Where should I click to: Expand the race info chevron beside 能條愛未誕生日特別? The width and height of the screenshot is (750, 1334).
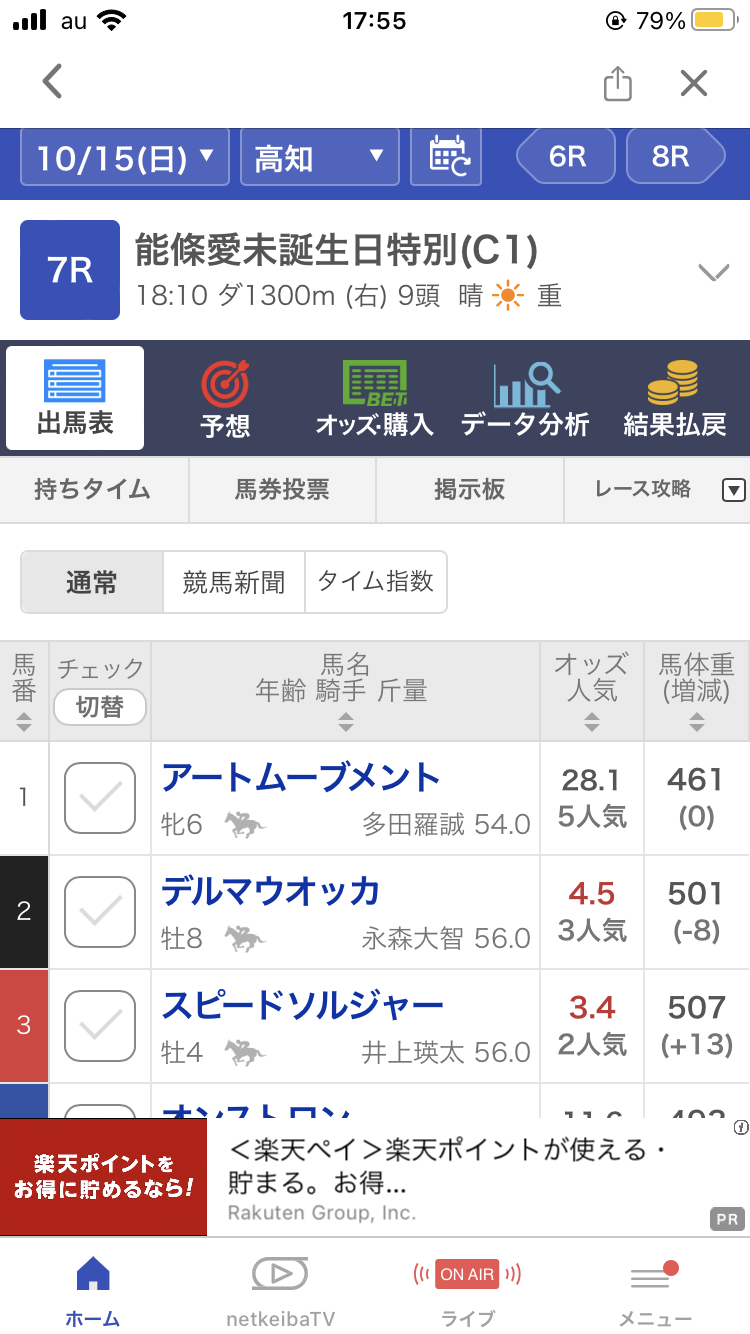[714, 272]
